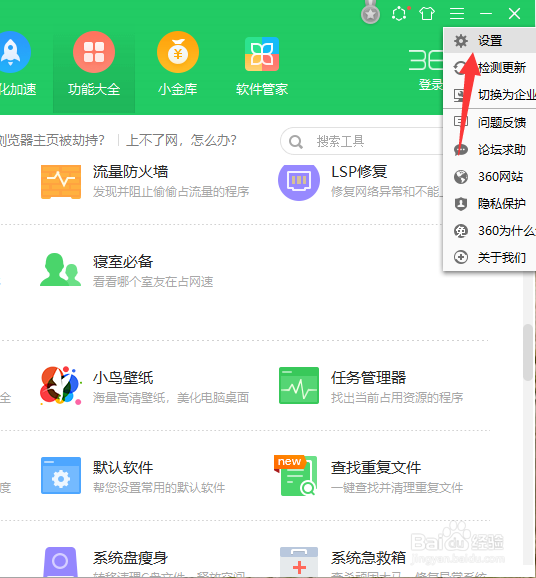
Task: Open 论坛求助 from the menu
Action: click(490, 150)
